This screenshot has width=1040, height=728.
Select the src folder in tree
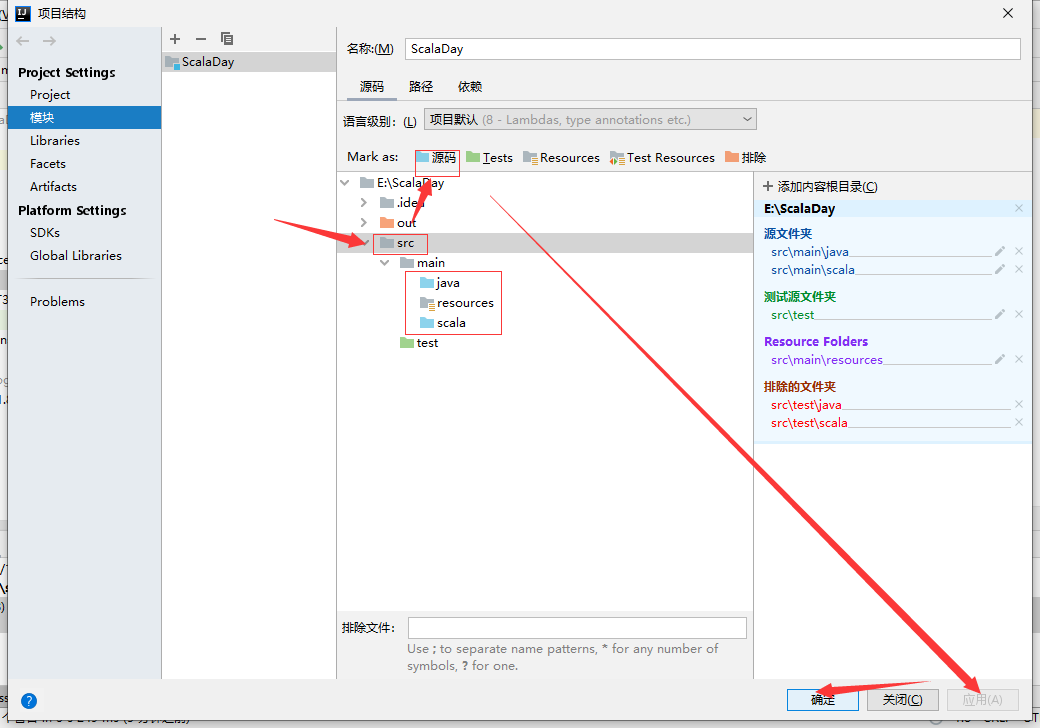pyautogui.click(x=405, y=243)
